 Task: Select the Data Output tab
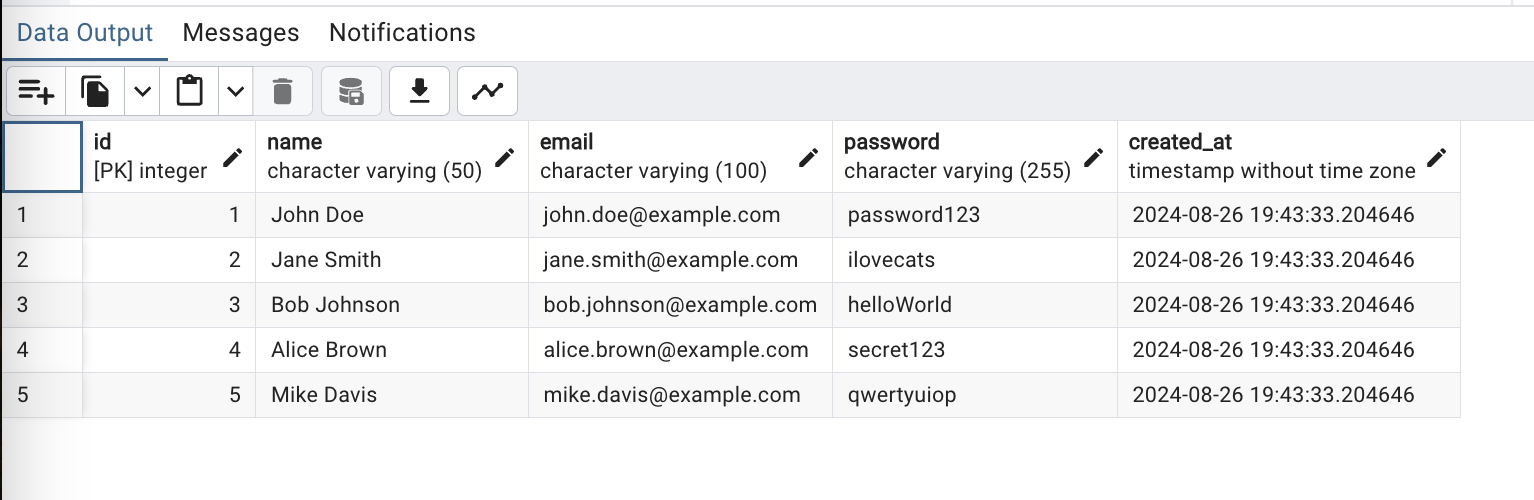(x=85, y=33)
